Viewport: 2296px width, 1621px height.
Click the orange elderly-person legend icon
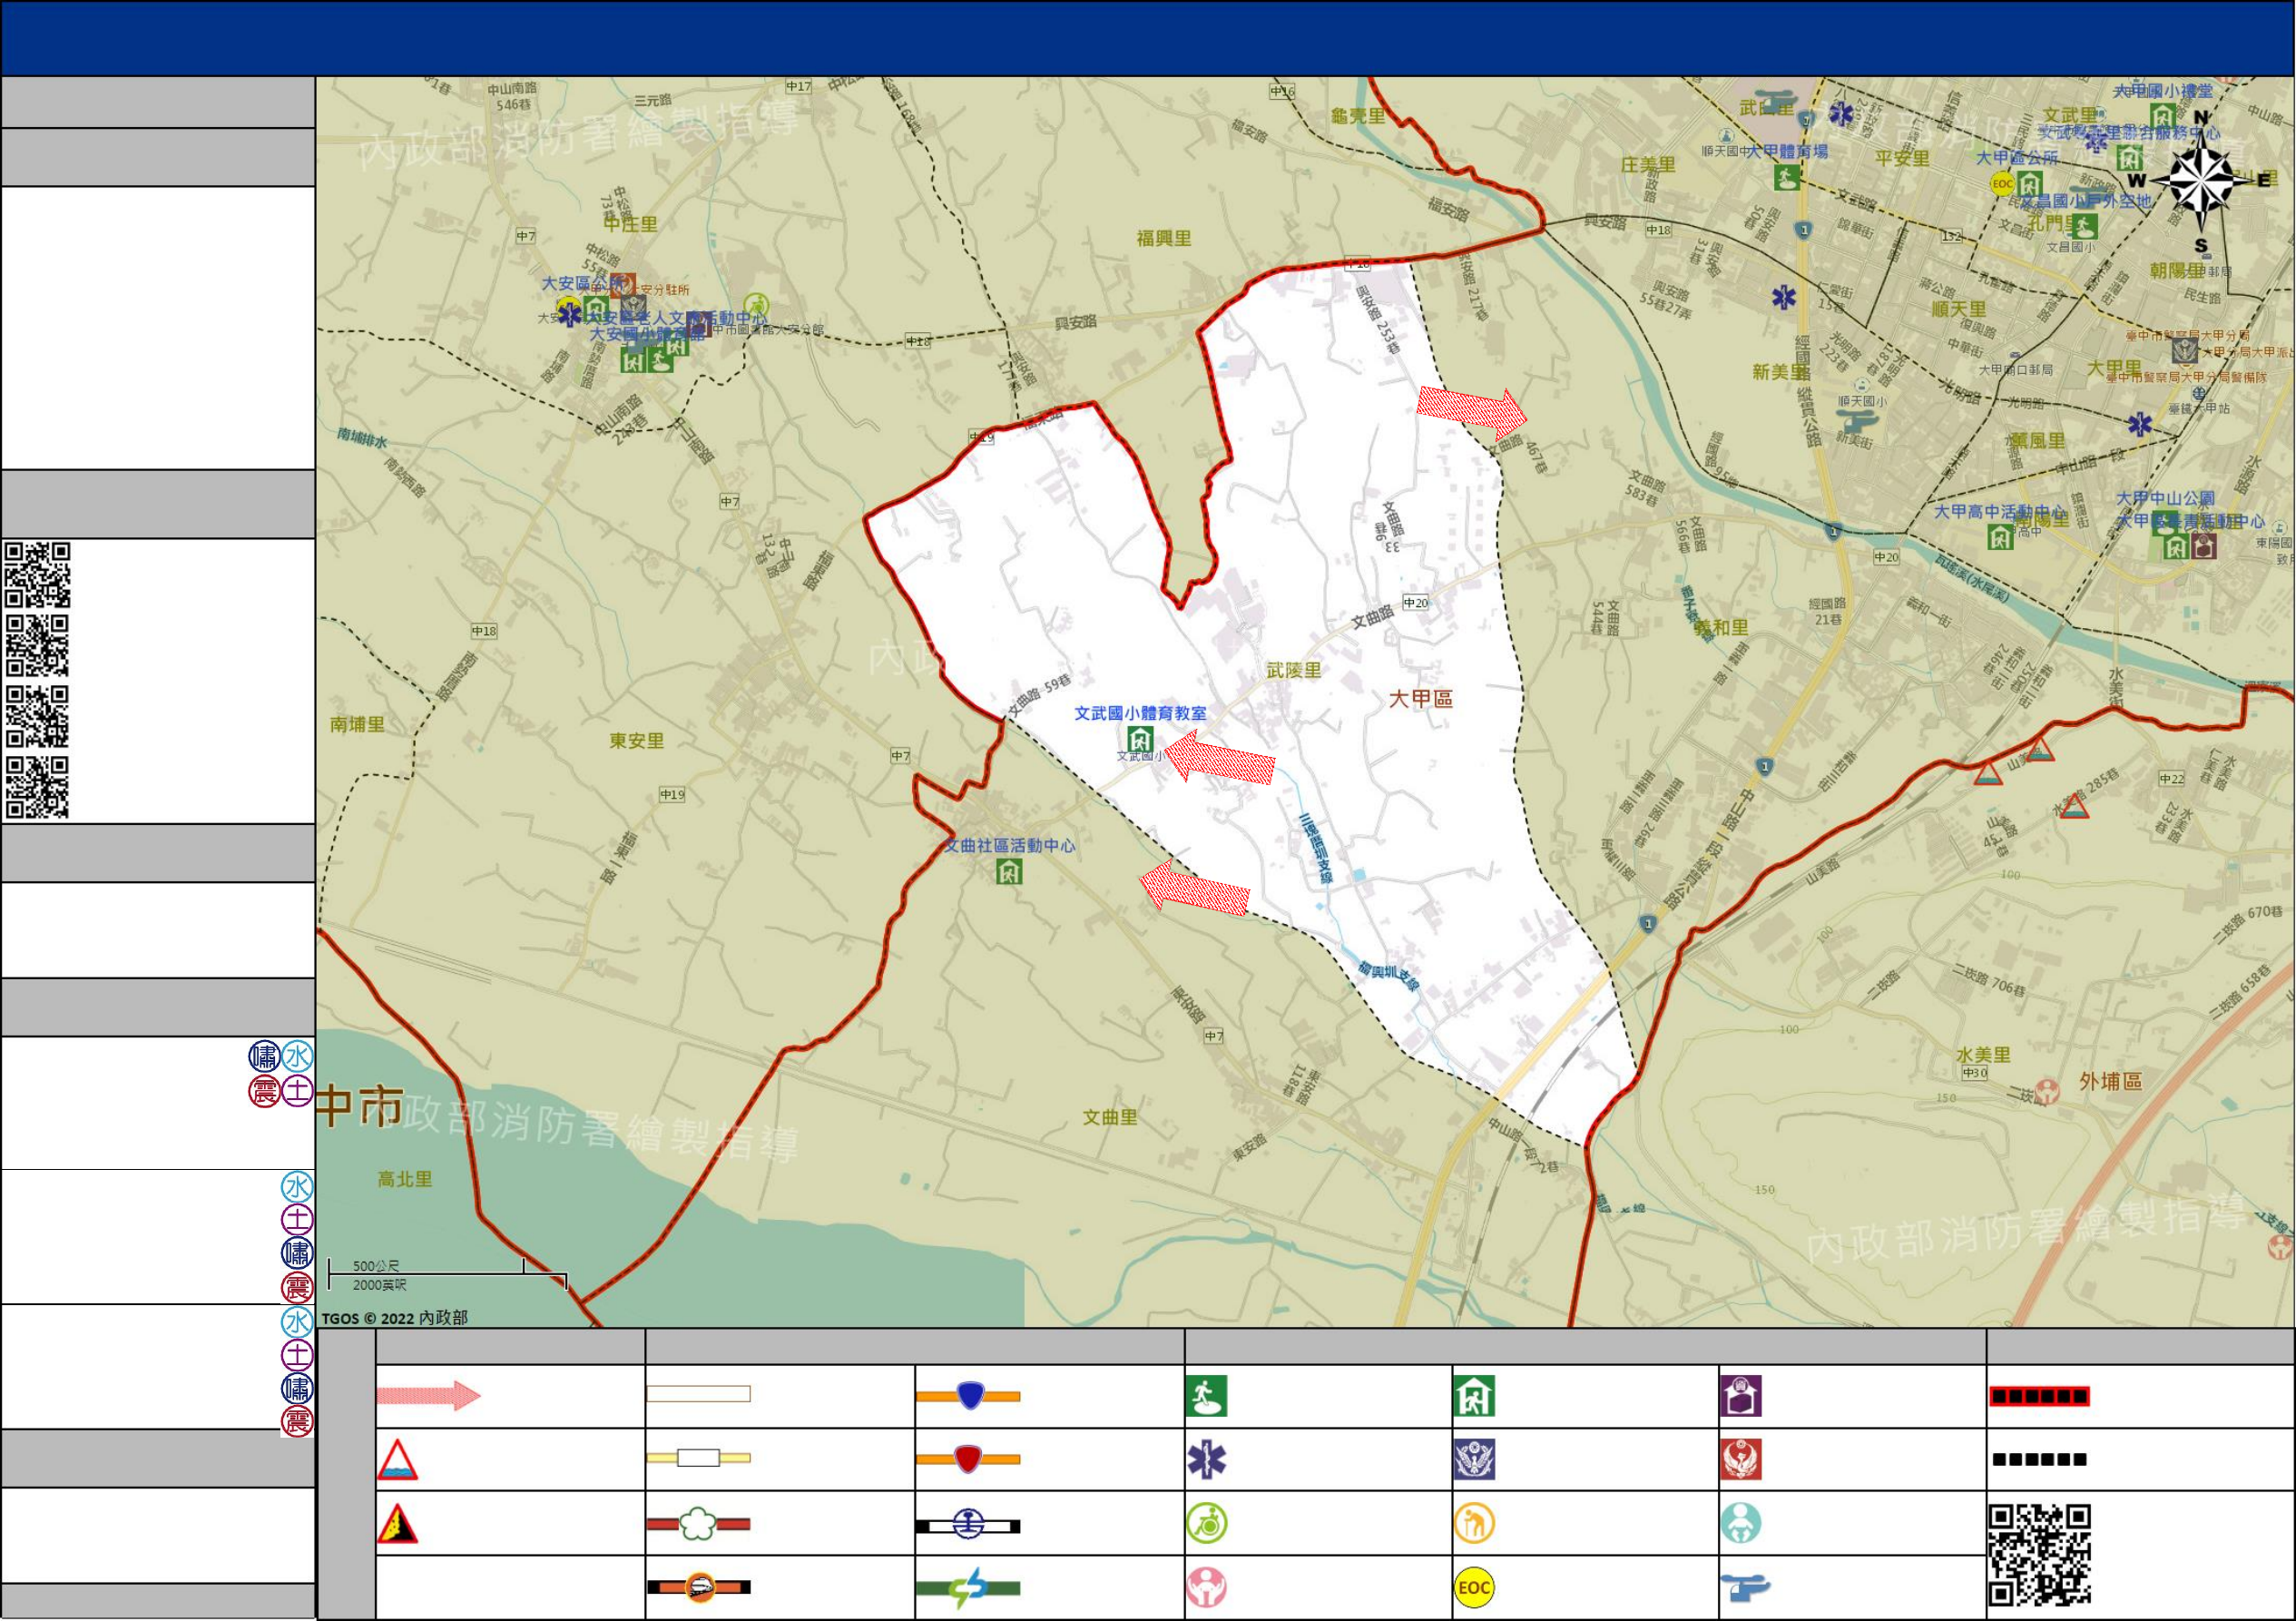click(1474, 1524)
